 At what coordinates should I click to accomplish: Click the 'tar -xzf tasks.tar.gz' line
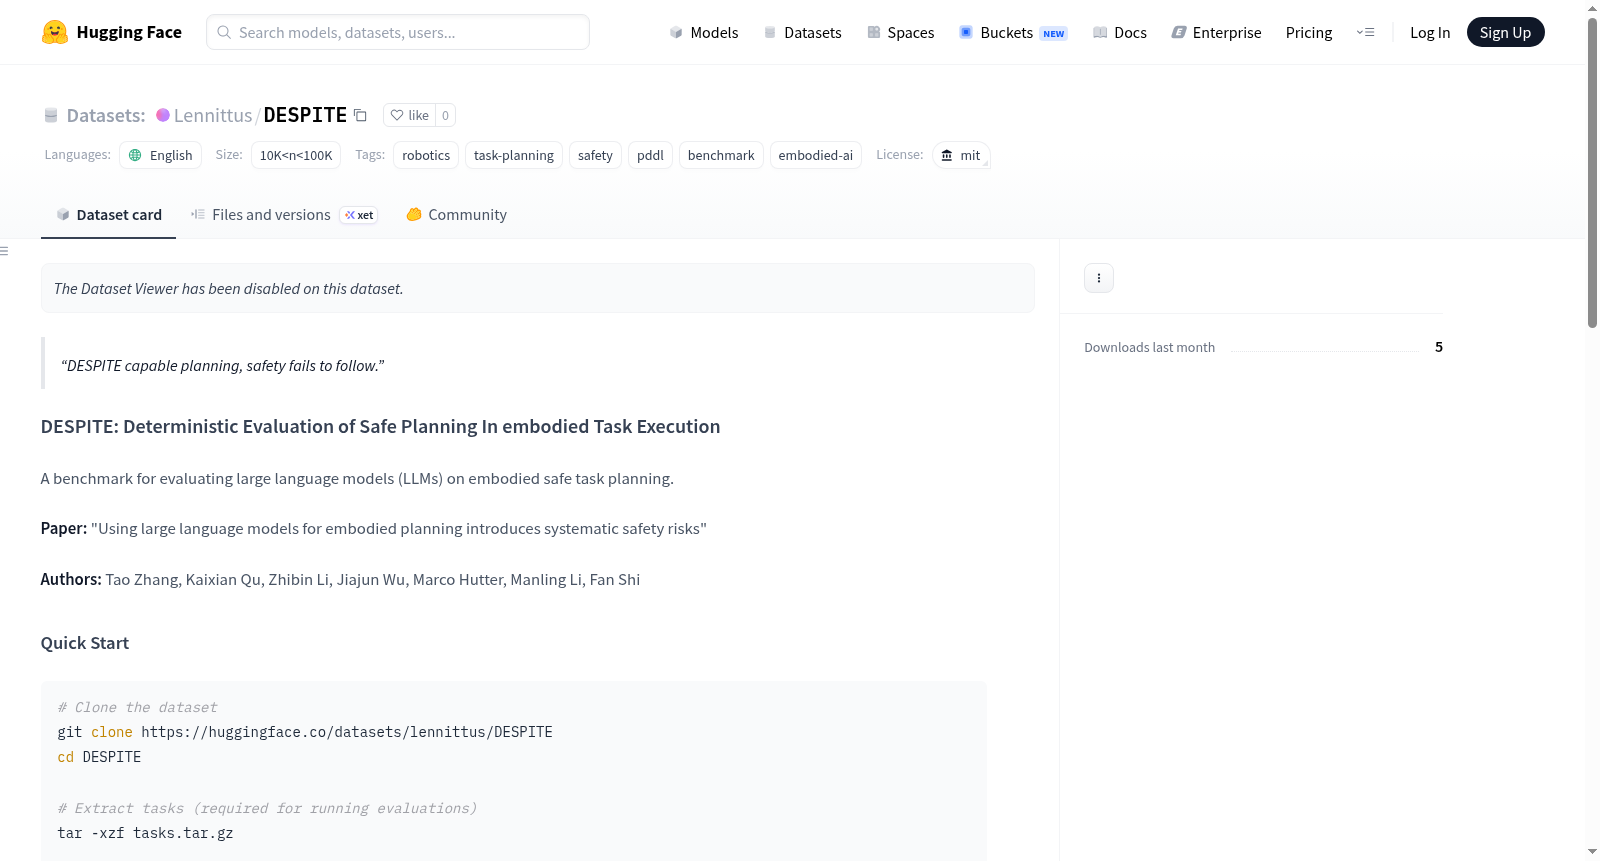[145, 833]
